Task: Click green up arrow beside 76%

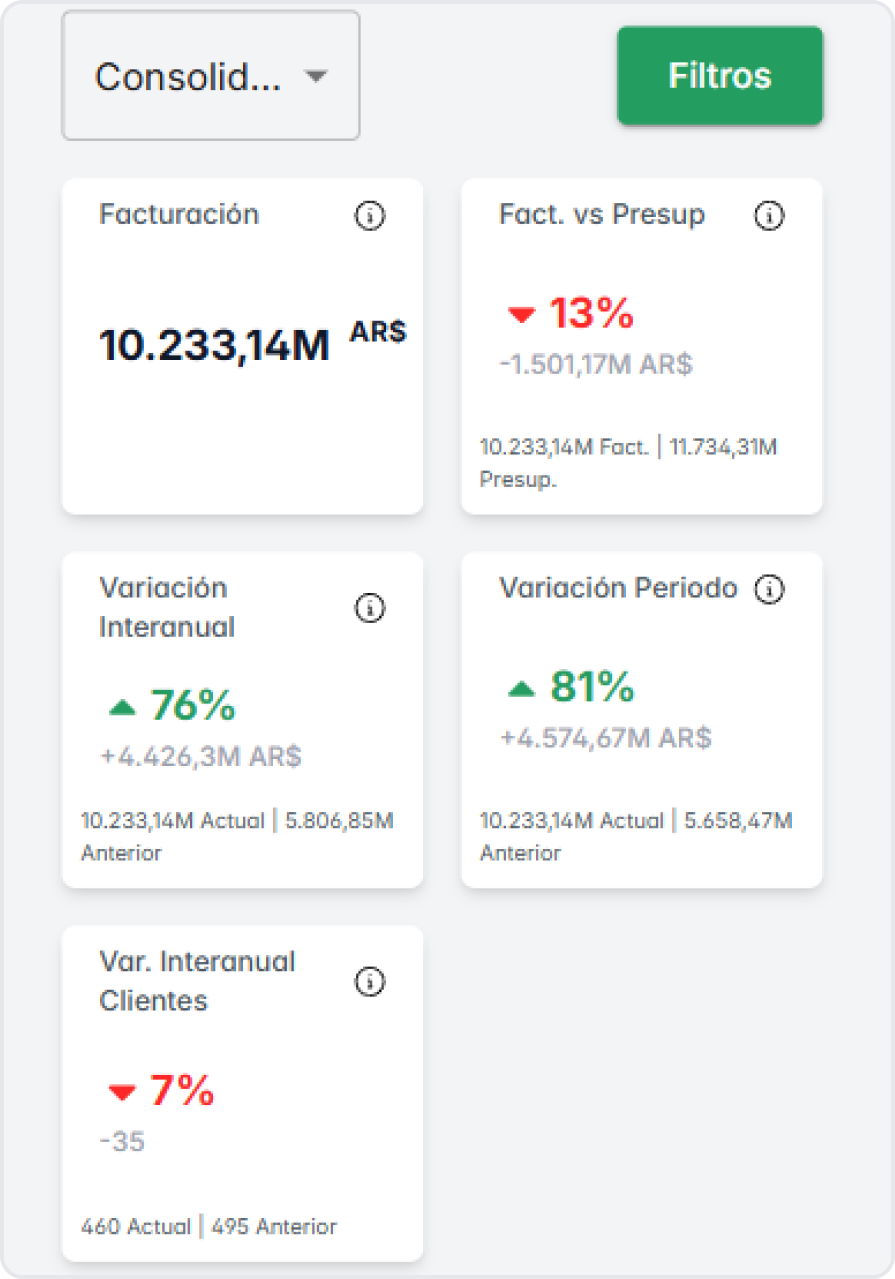Action: 122,707
